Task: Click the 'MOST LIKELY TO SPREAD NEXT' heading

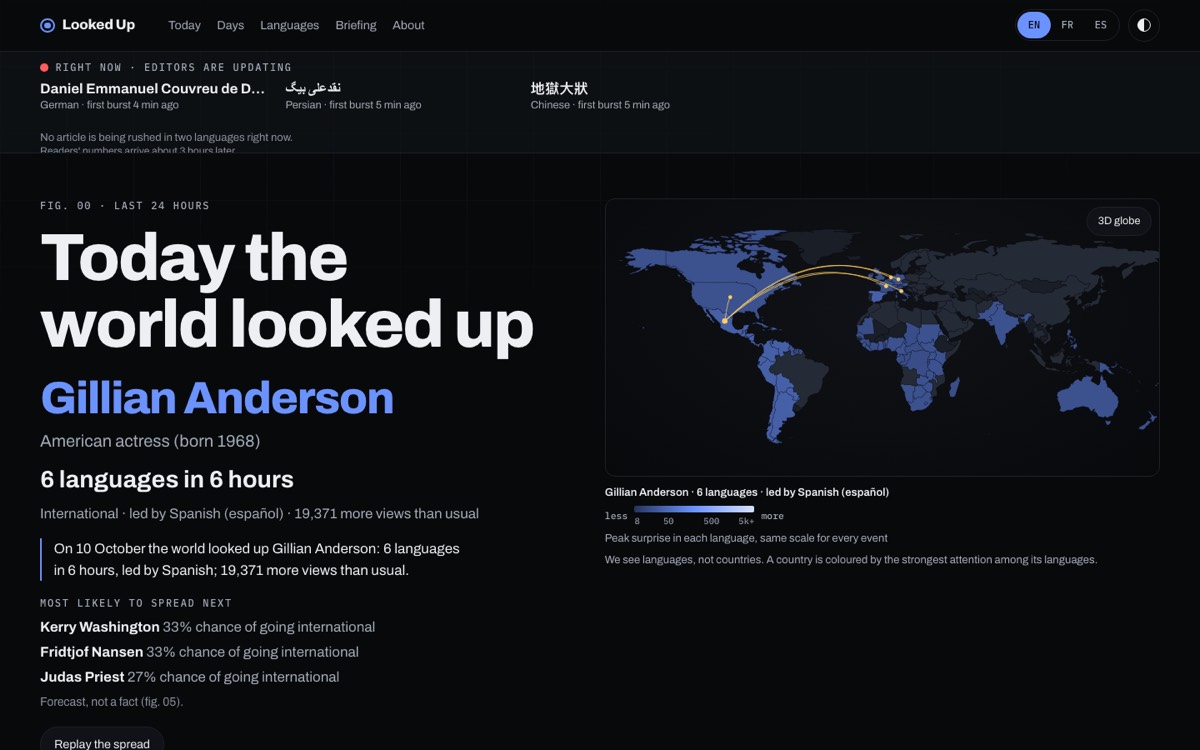Action: (x=136, y=603)
